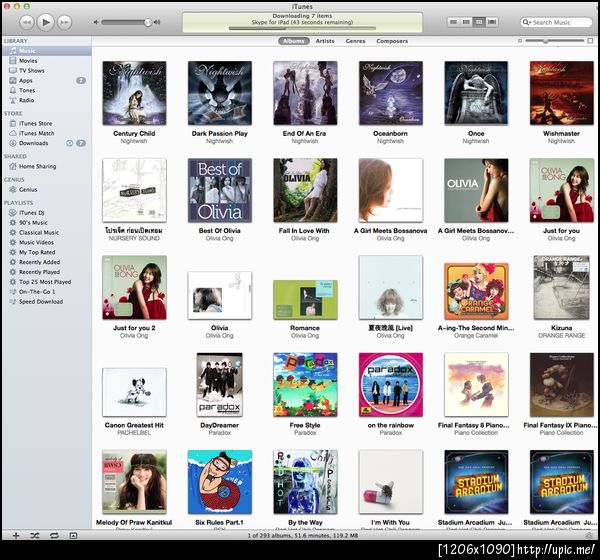Select the Classical Music smart playlist
This screenshot has height=560, width=600.
click(x=47, y=232)
